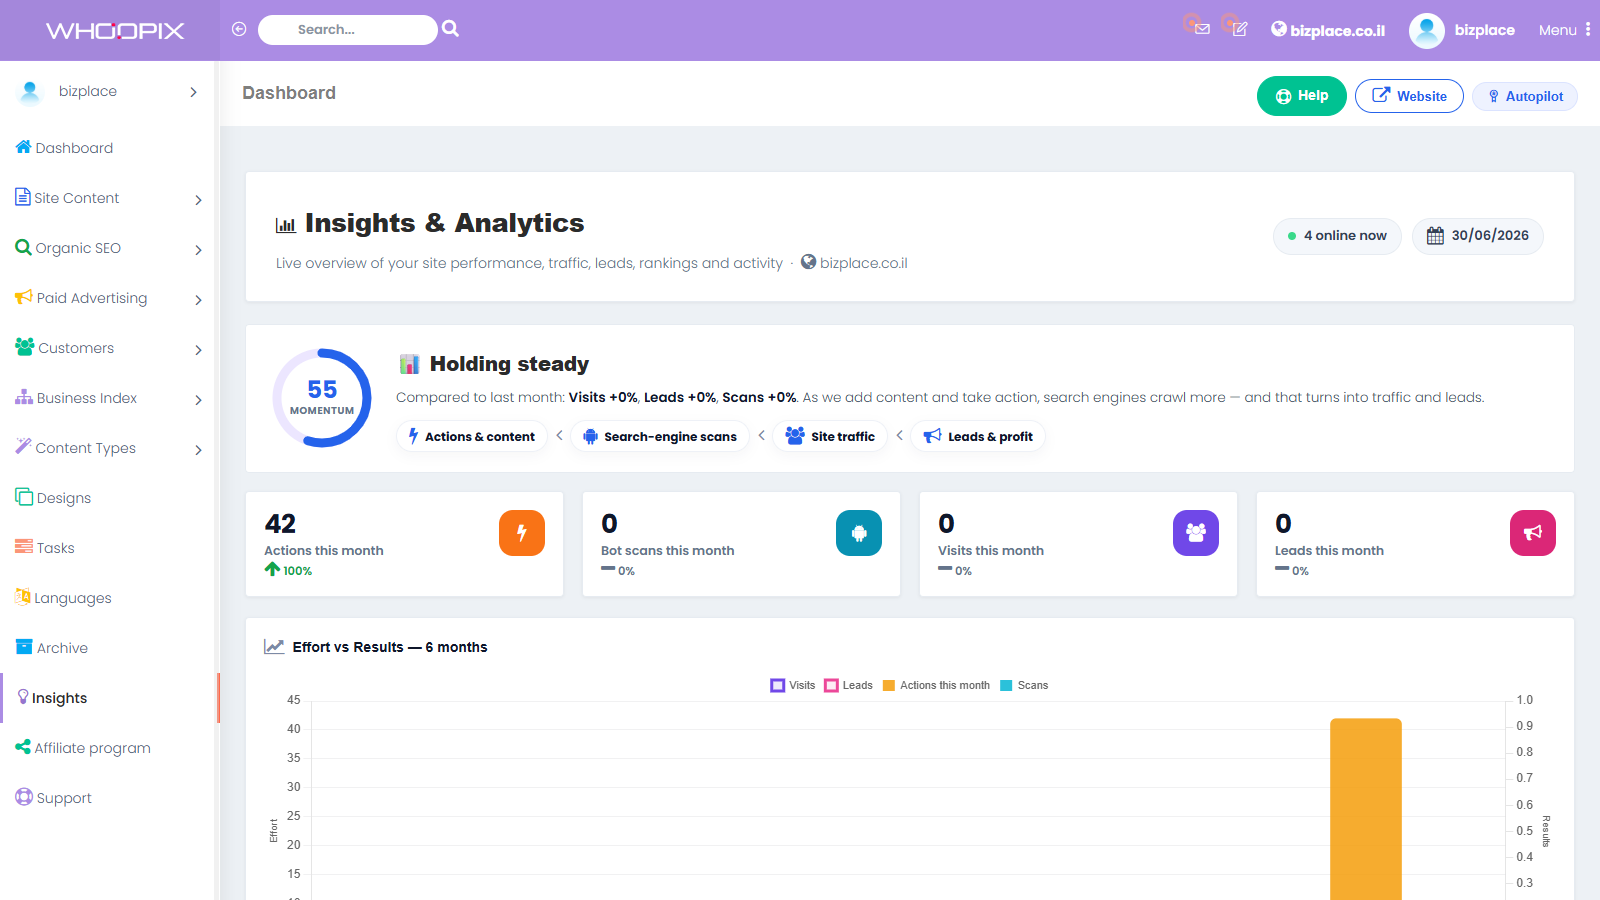Expand the bizplace account chevron in sidebar
Screen dimensions: 1600x900
click(x=193, y=92)
